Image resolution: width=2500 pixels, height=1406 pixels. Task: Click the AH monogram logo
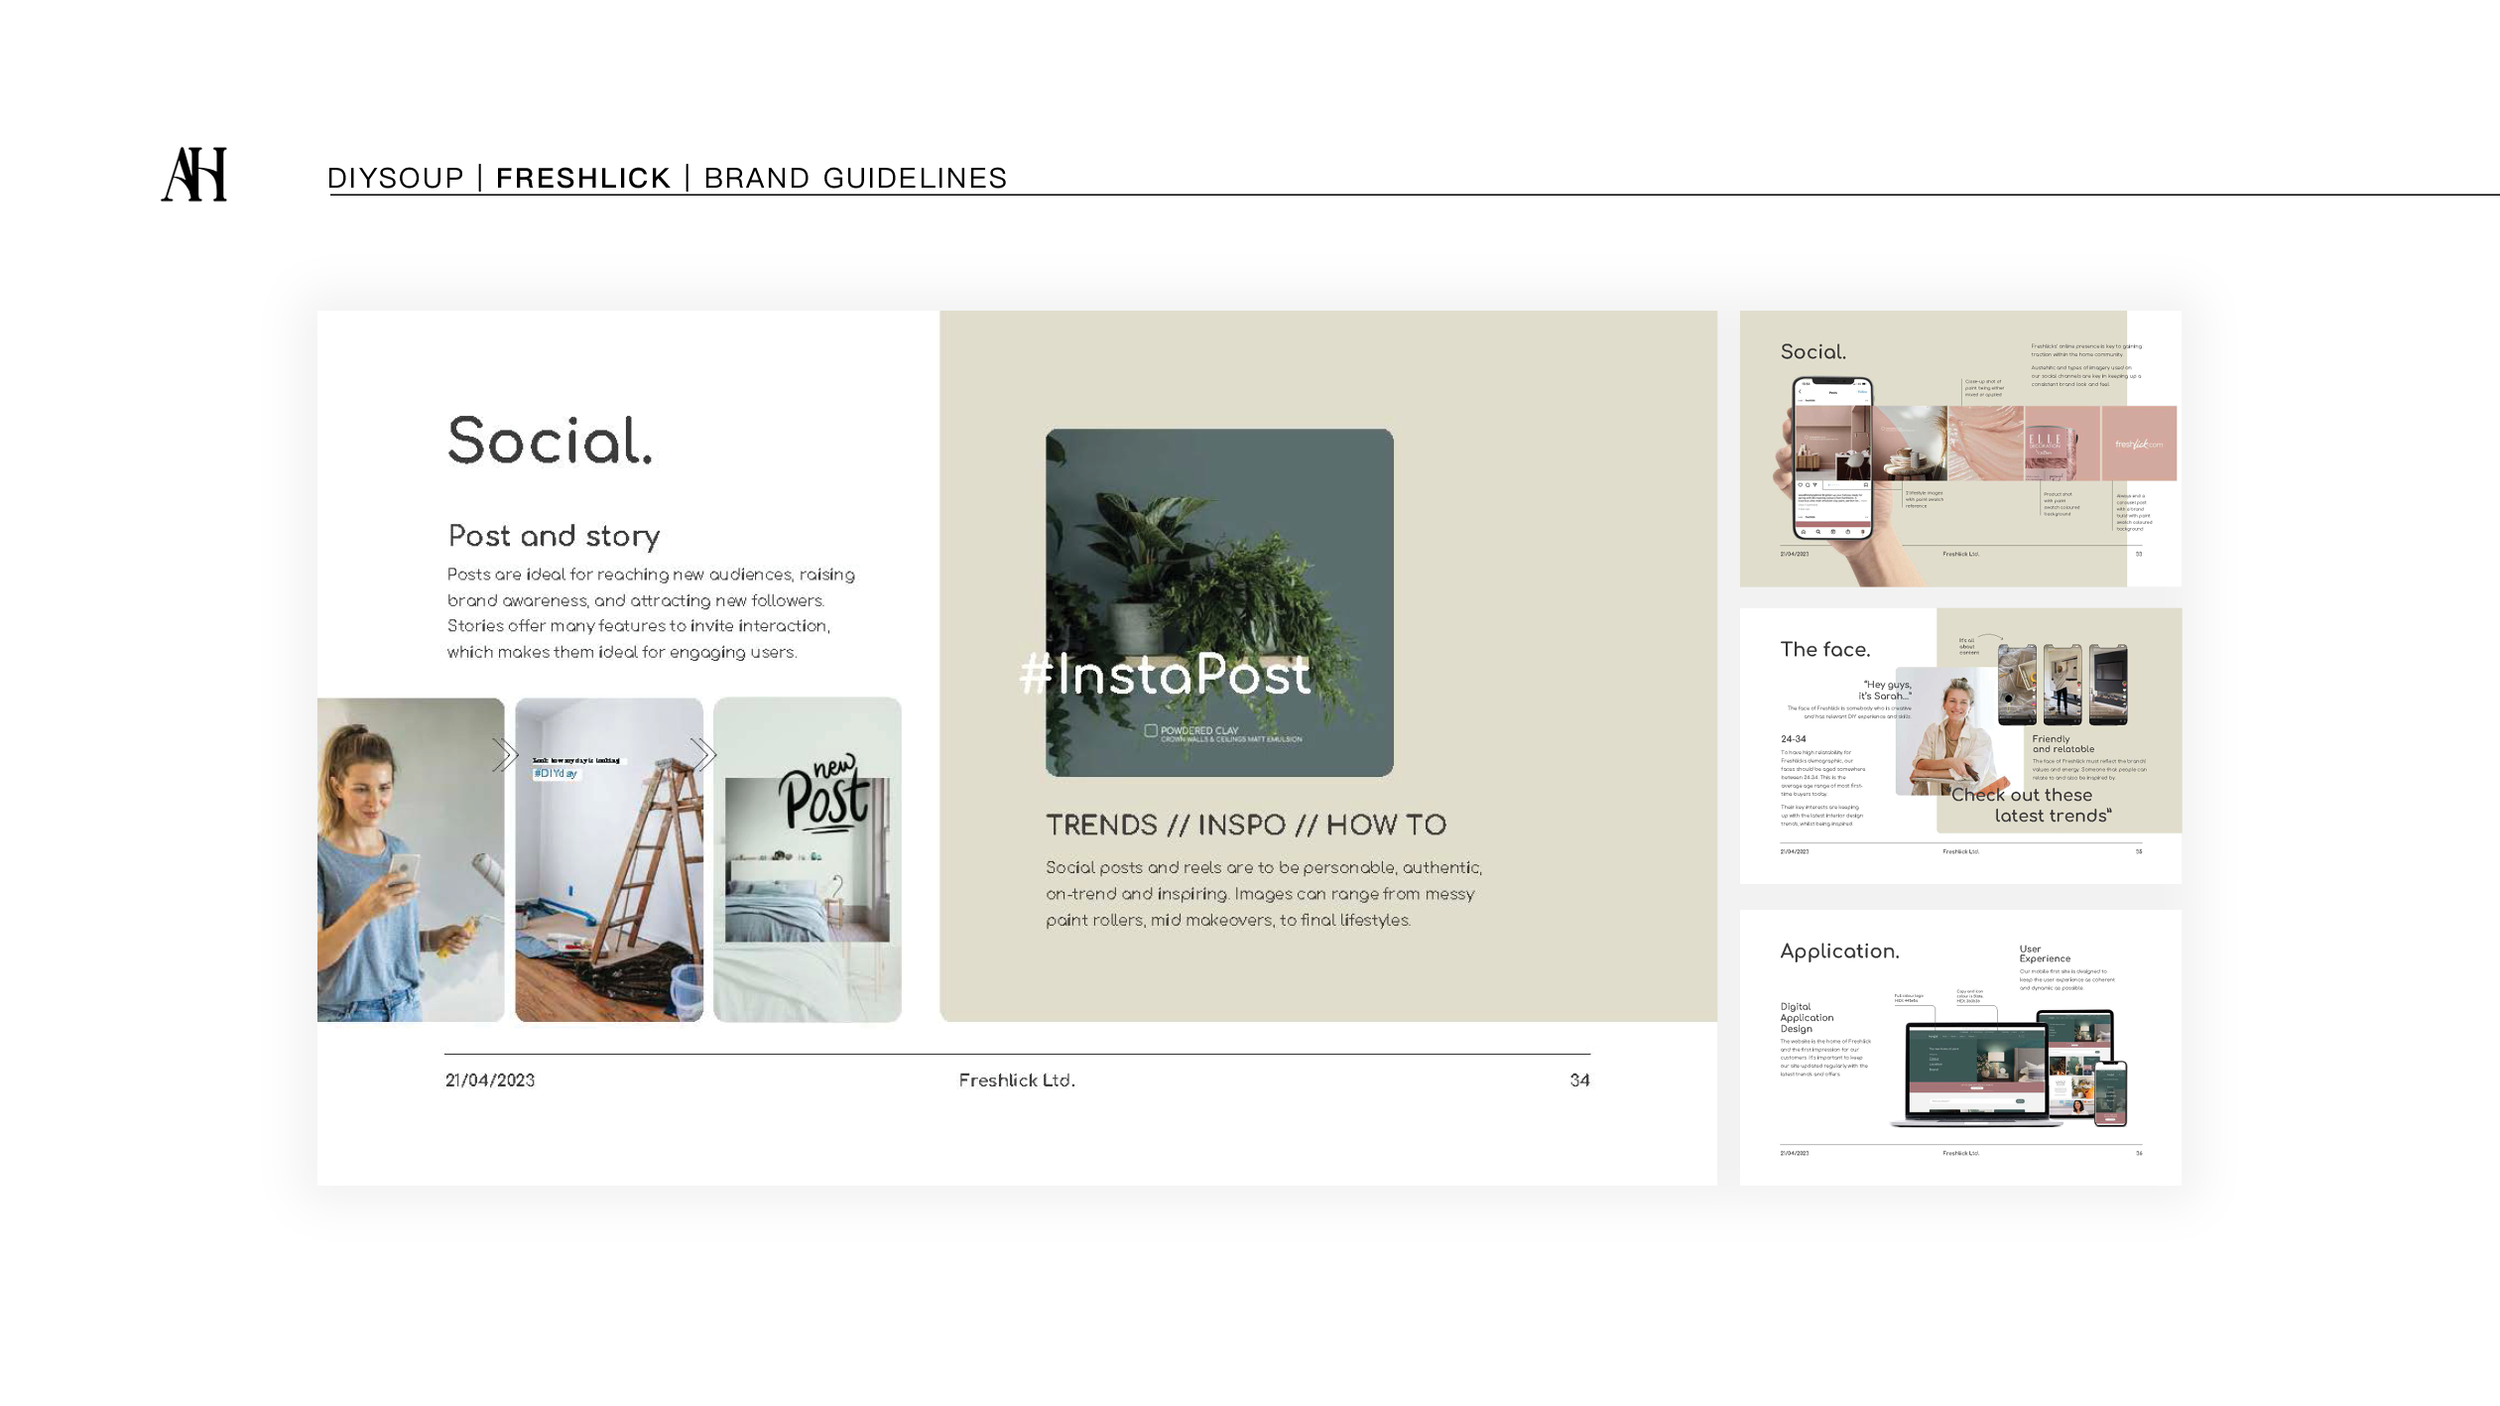coord(194,175)
